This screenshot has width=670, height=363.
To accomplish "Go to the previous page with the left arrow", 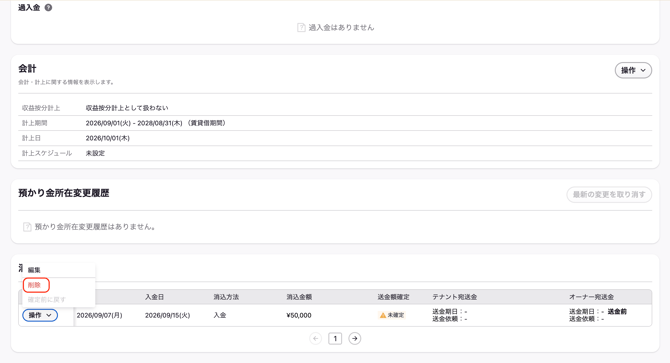I will click(x=315, y=339).
